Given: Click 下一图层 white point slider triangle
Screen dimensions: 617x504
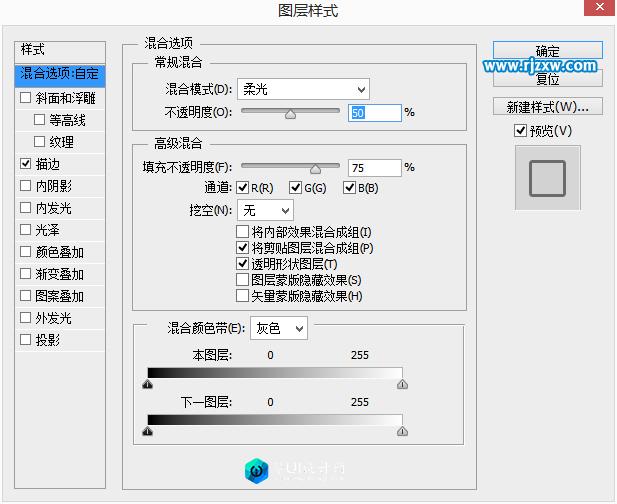Looking at the screenshot, I should 402,432.
